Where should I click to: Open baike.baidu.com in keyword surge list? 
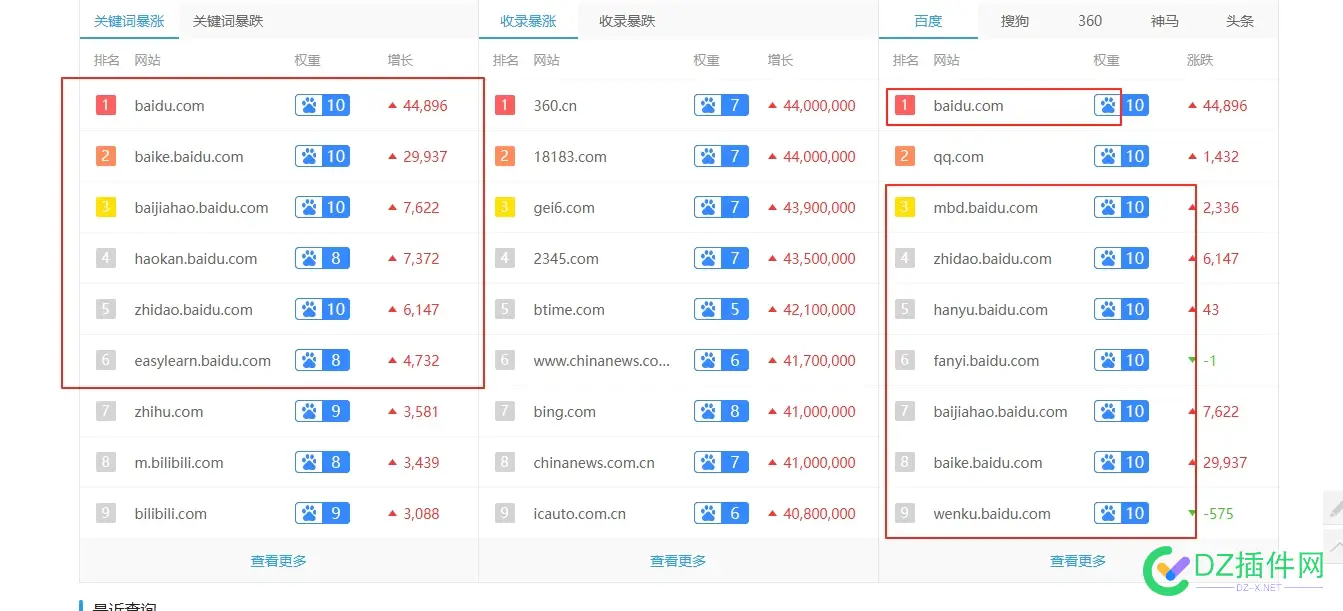point(189,157)
